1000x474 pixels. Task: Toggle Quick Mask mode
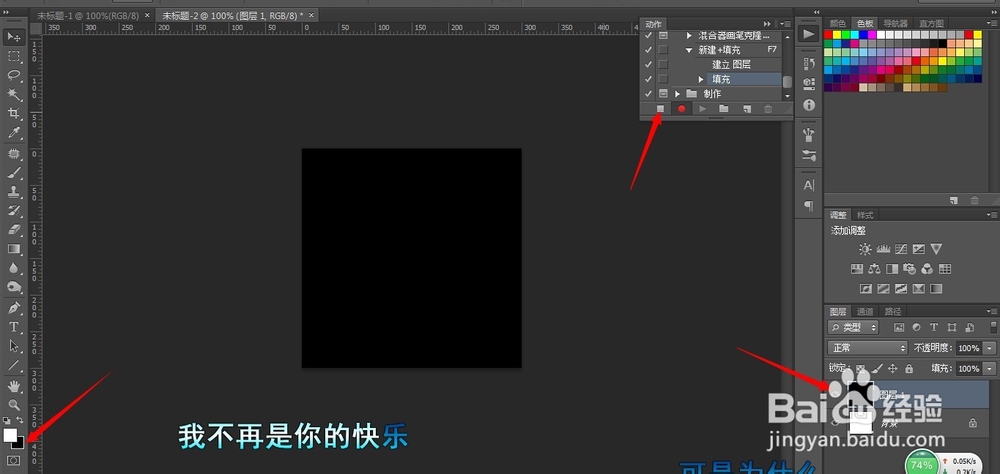coord(13,461)
